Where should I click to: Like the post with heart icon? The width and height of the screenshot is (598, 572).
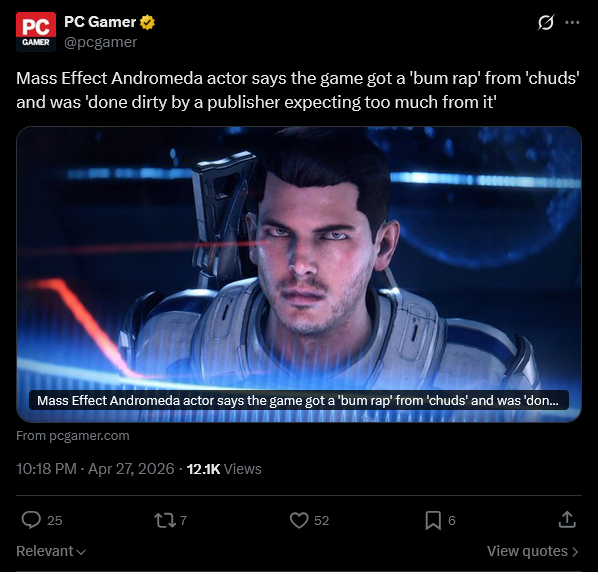point(299,520)
